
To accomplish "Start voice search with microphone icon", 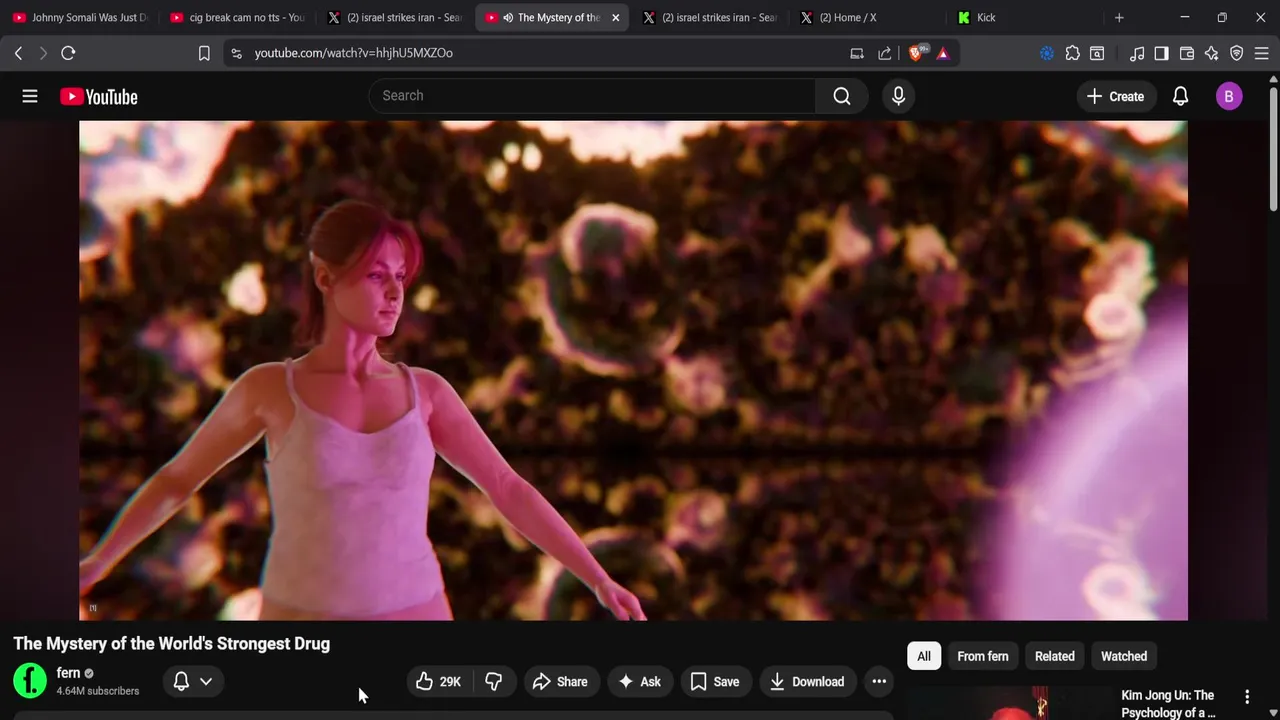I will coord(898,96).
